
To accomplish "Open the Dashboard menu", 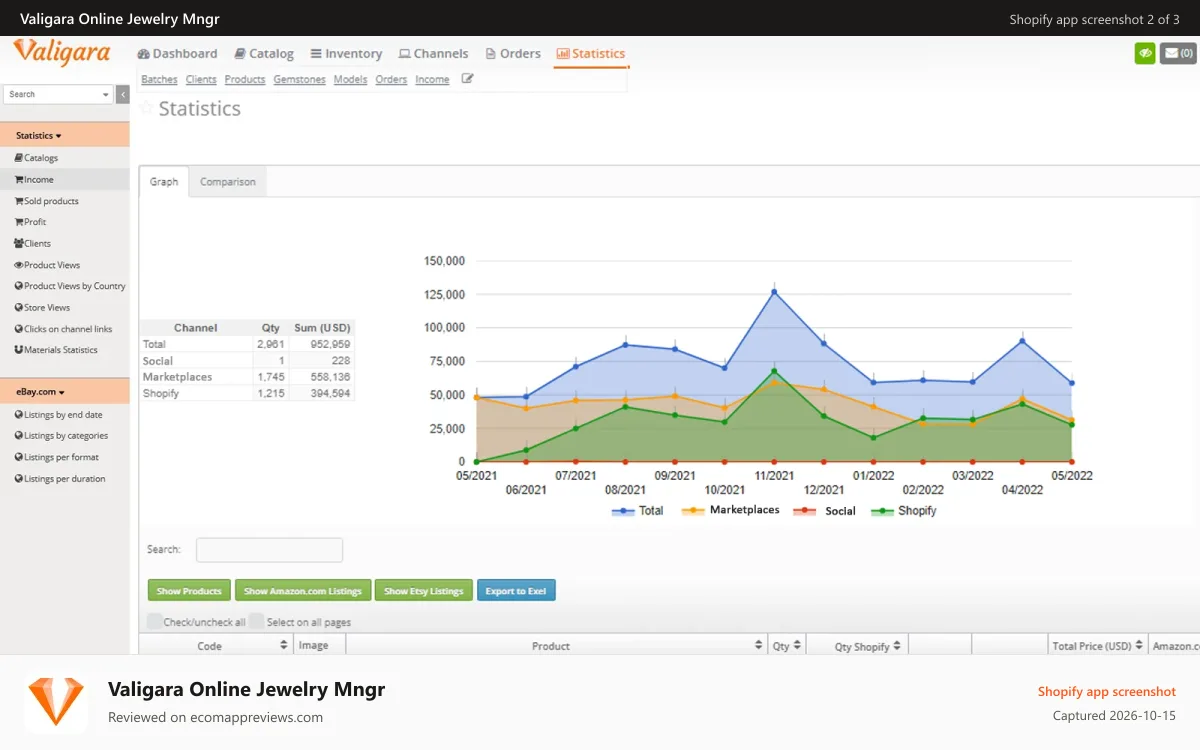I will [x=178, y=54].
